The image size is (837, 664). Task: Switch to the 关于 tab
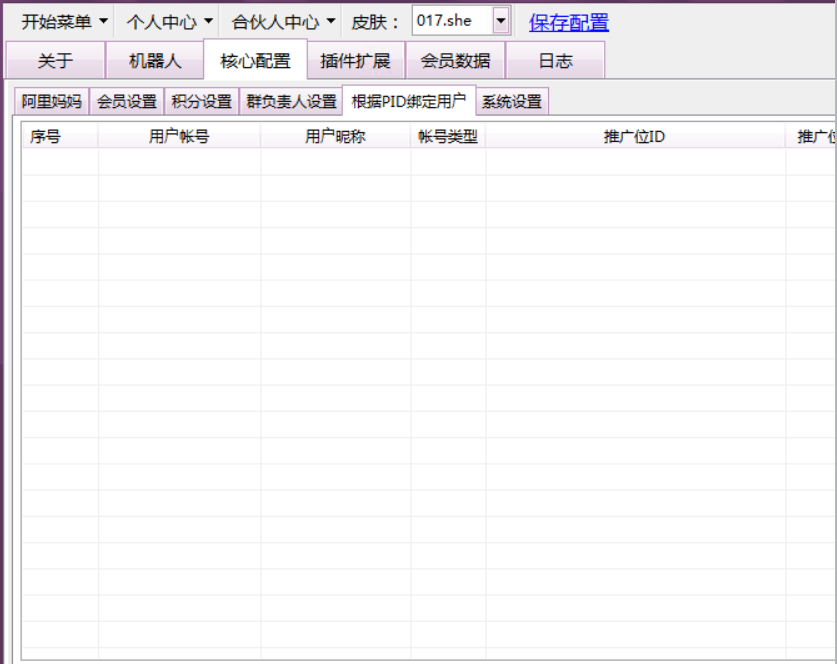click(x=55, y=61)
